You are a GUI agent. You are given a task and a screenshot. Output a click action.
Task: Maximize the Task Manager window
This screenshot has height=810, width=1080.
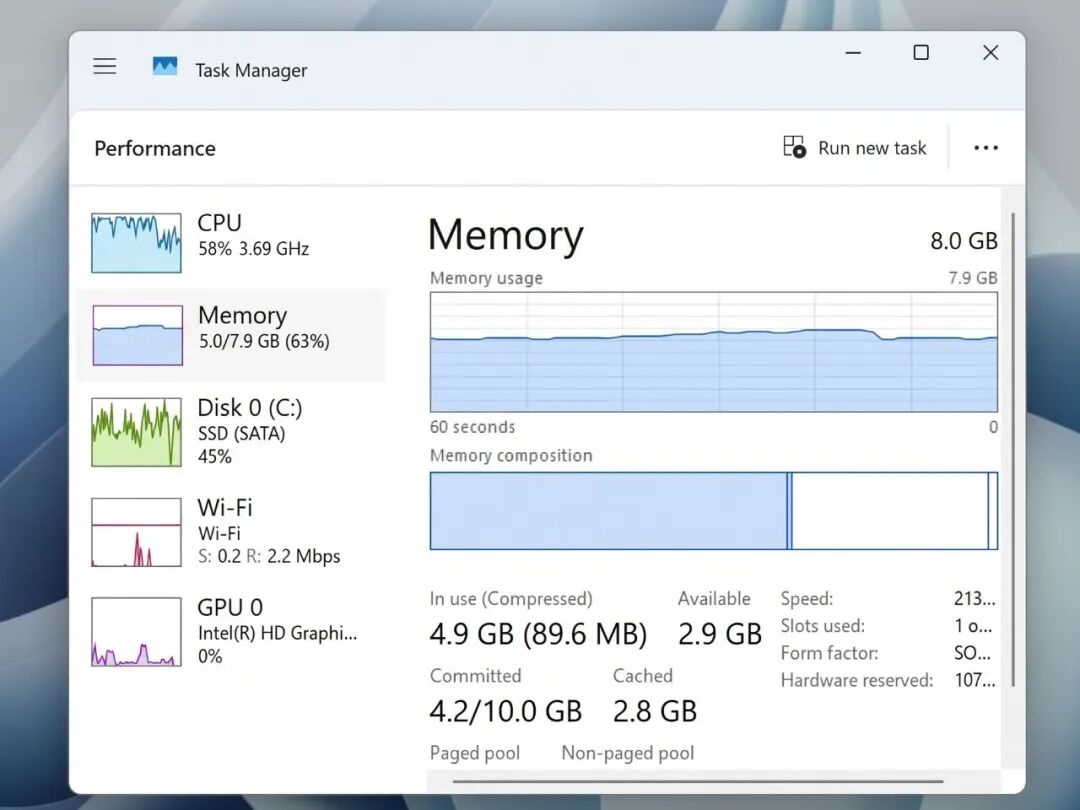pyautogui.click(x=921, y=52)
